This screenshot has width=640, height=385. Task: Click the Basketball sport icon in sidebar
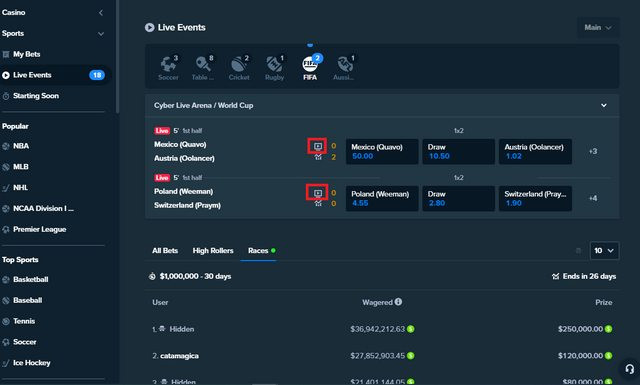6,280
